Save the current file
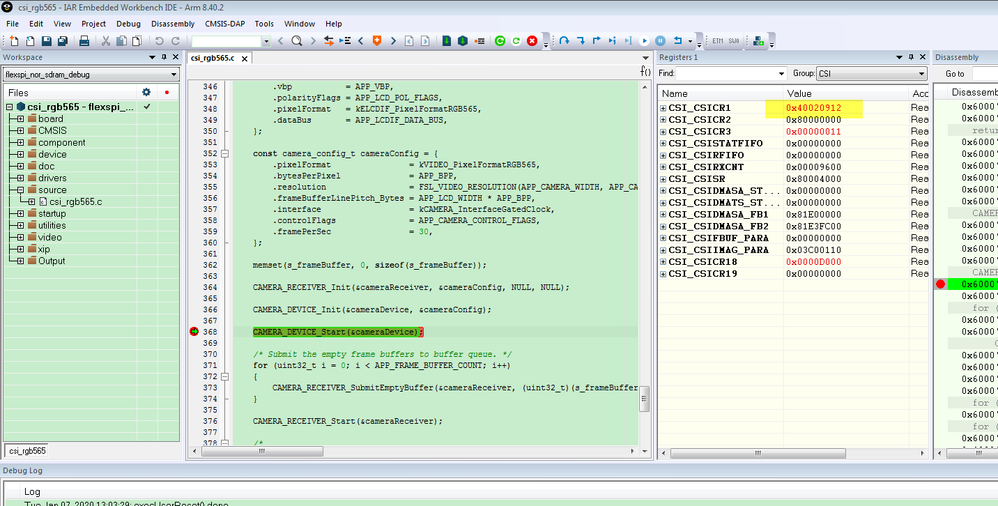The height and width of the screenshot is (506, 998). [x=46, y=41]
